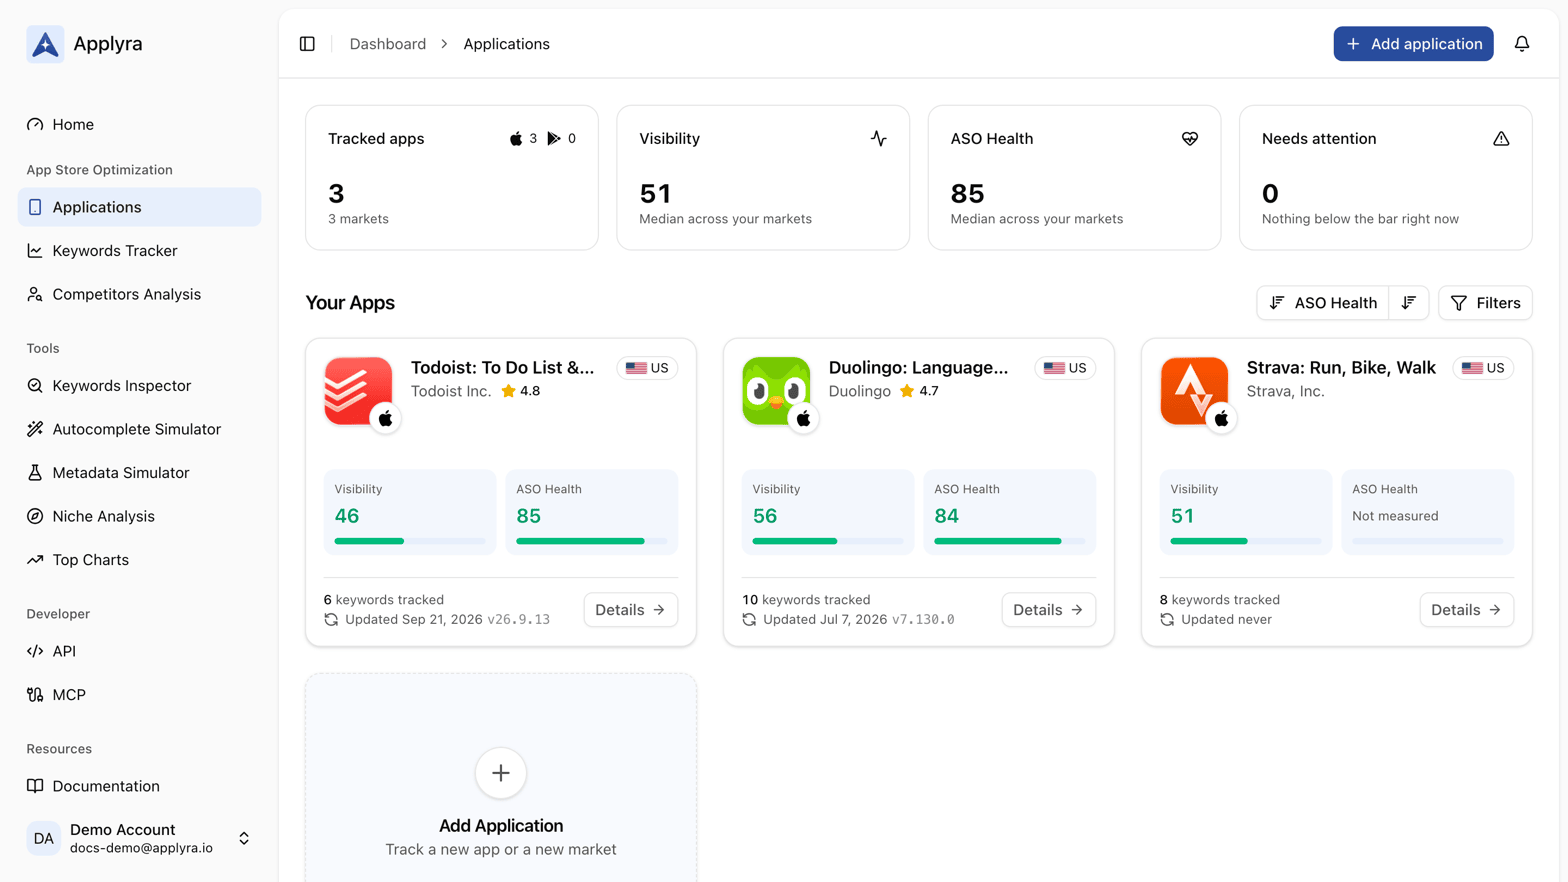
Task: Click the Todoist US market badge
Action: point(647,368)
